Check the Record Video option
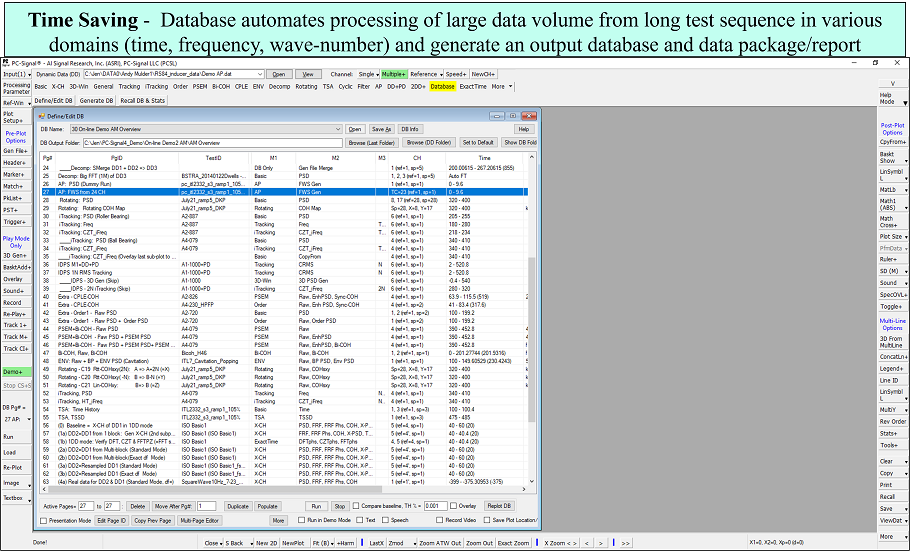This screenshot has width=910, height=551. coord(441,520)
